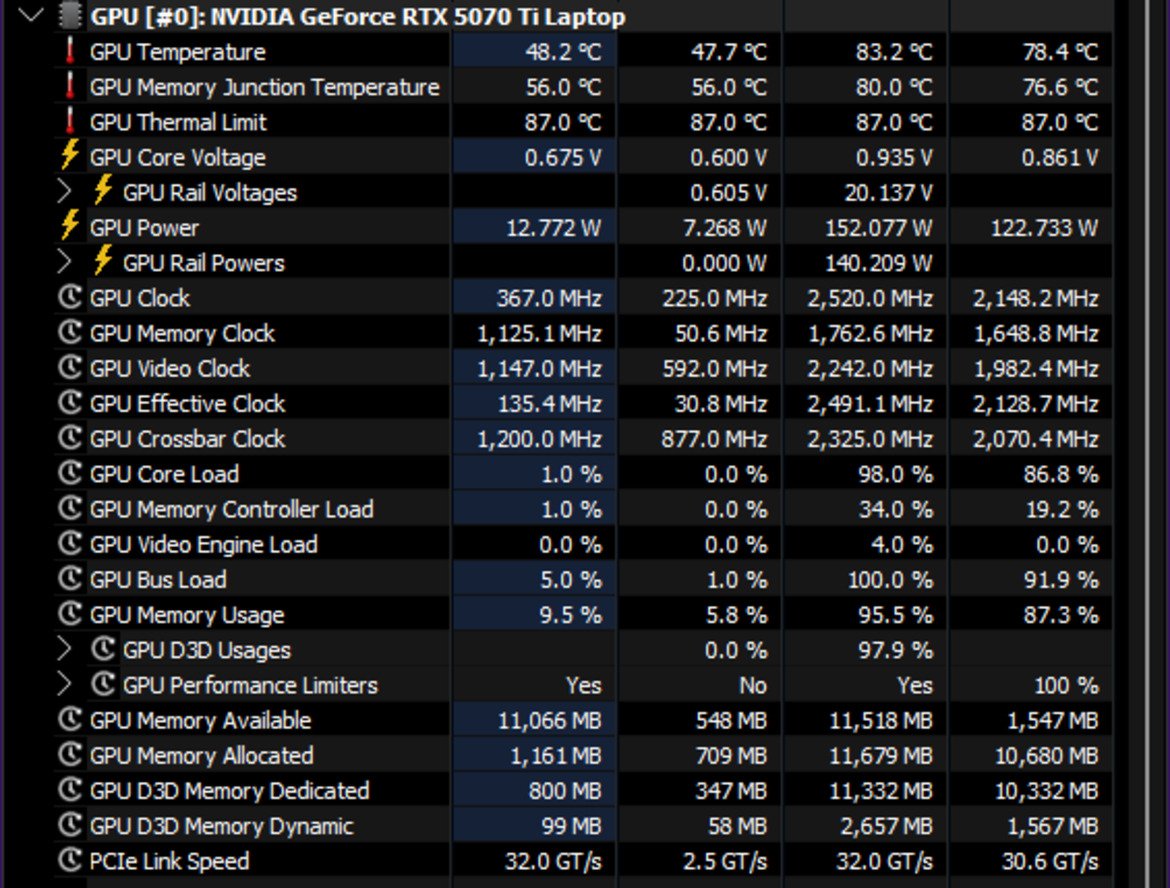1170x888 pixels.
Task: Click the clock icon beside GPU Performance Limiters
Action: click(x=102, y=684)
